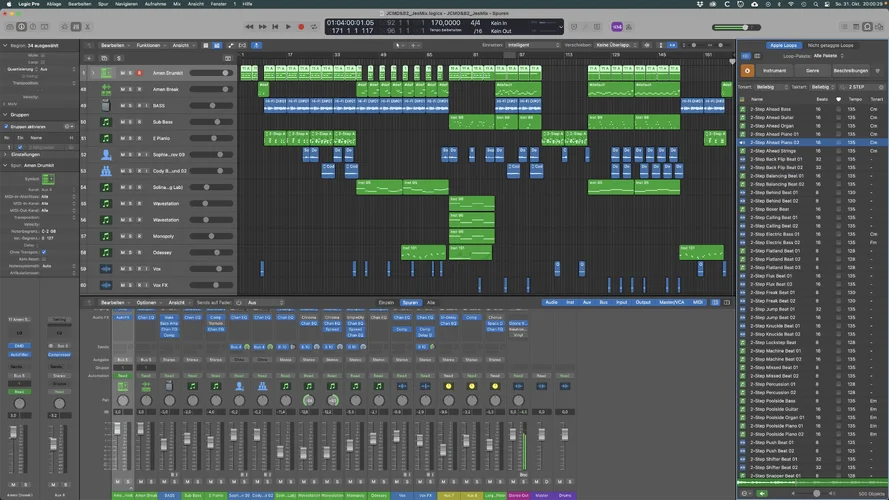This screenshot has width=889, height=500.
Task: Open the Aufnahme menu
Action: 155,4
